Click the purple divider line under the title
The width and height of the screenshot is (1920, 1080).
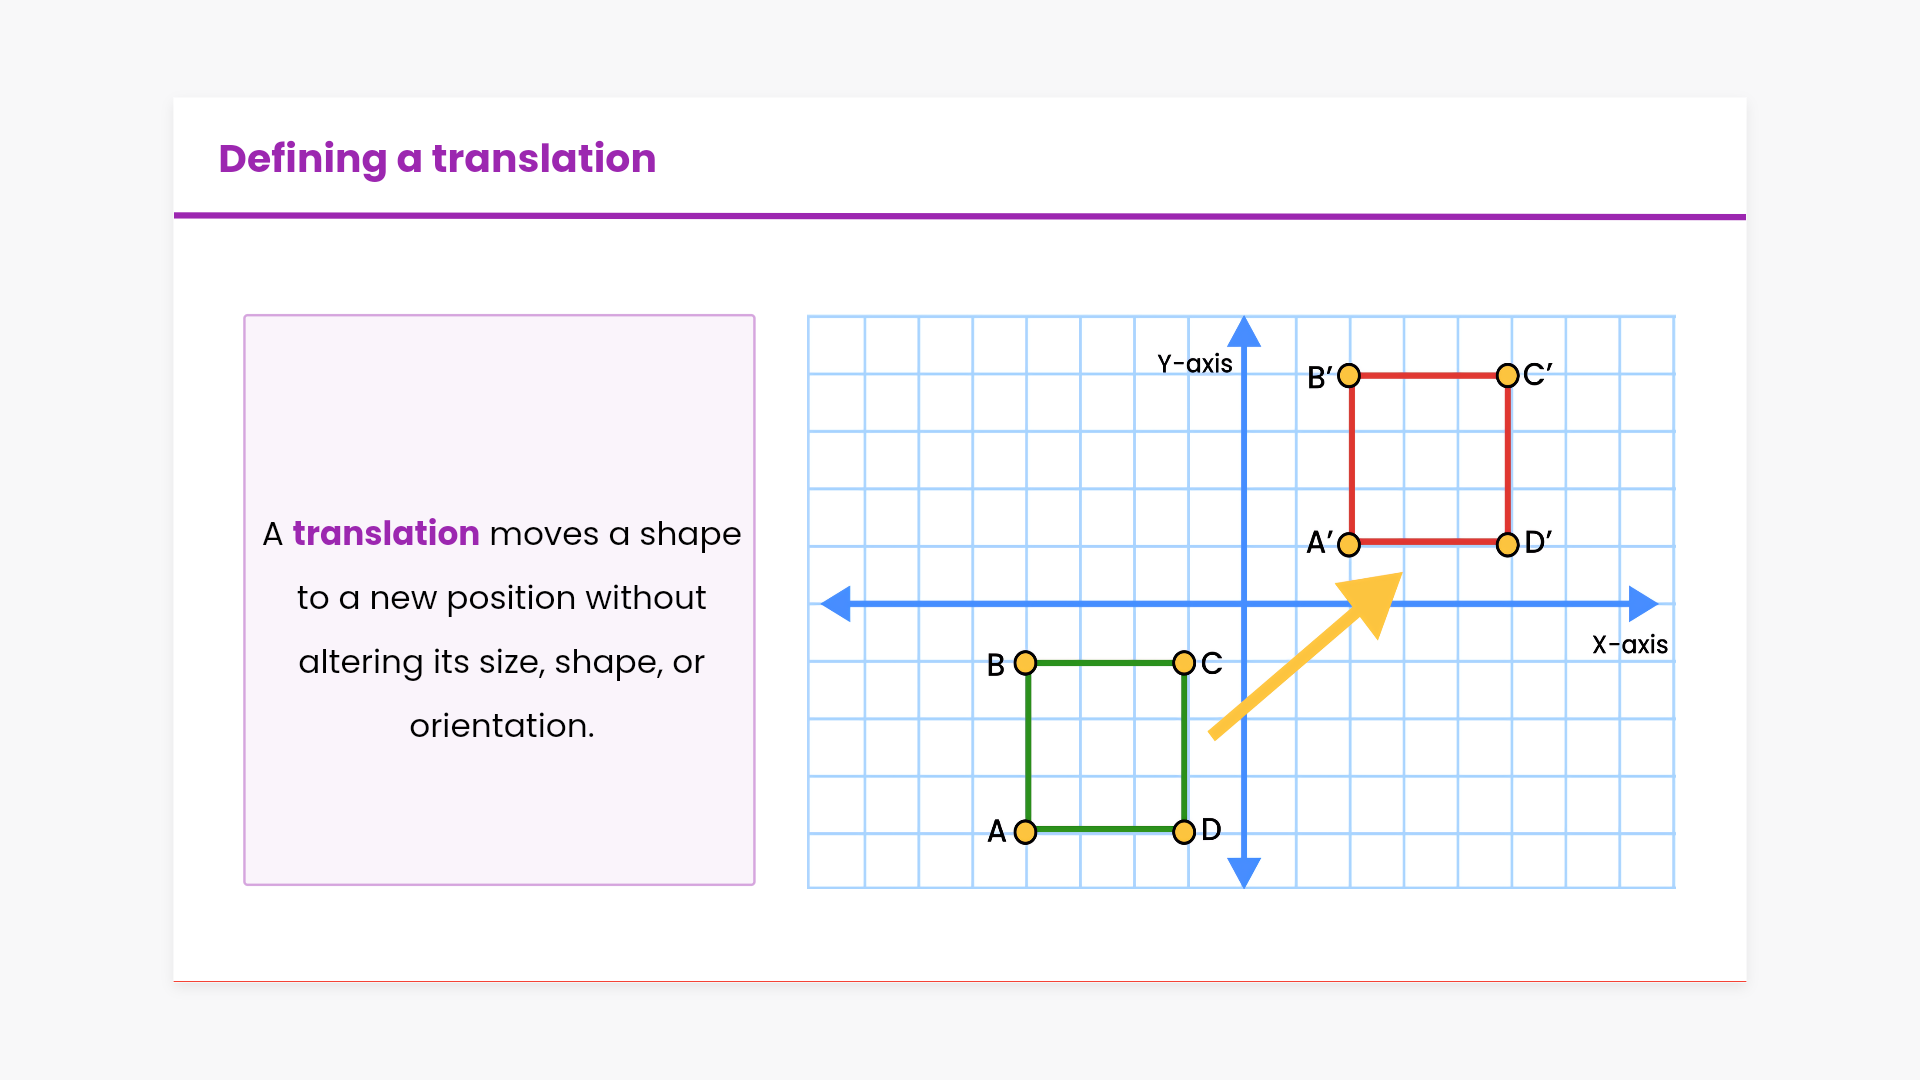point(960,216)
